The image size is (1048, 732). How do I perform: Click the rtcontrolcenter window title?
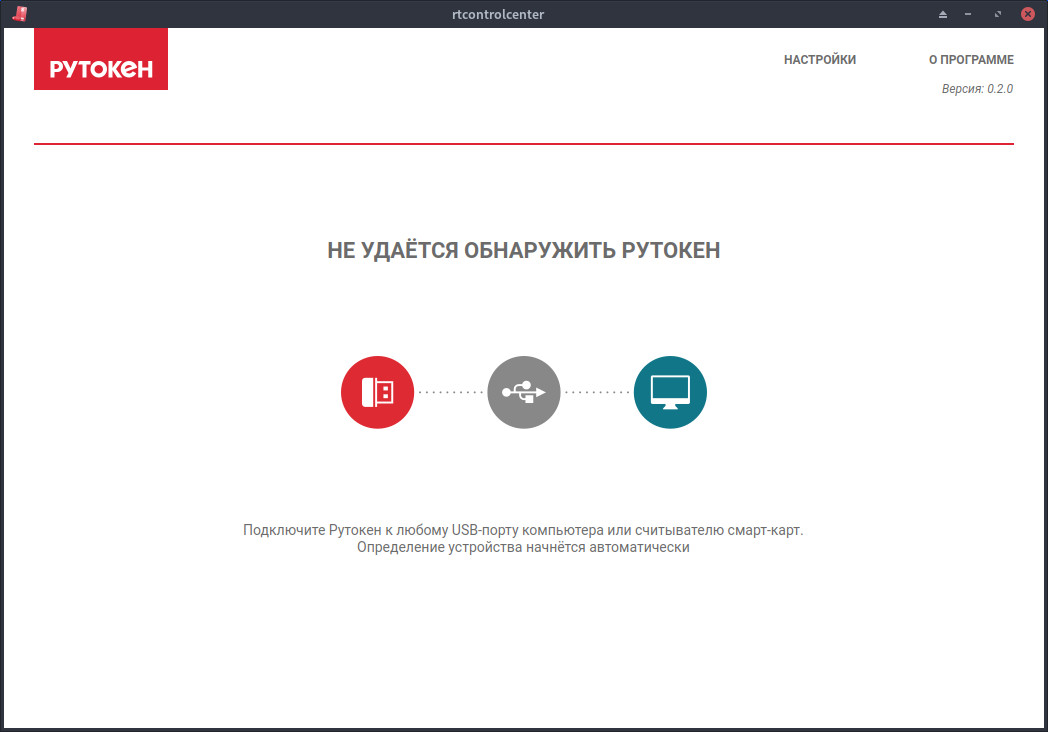point(498,14)
